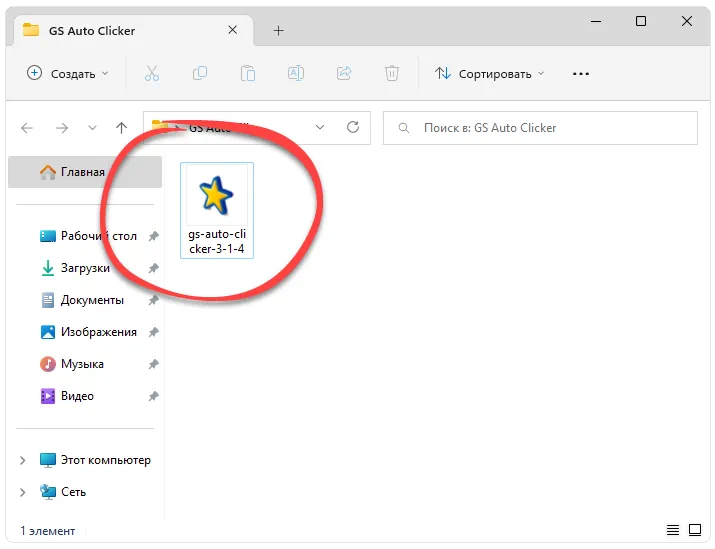Open the Сортировать sort dropdown
Image resolution: width=715 pixels, height=549 pixels.
click(489, 73)
